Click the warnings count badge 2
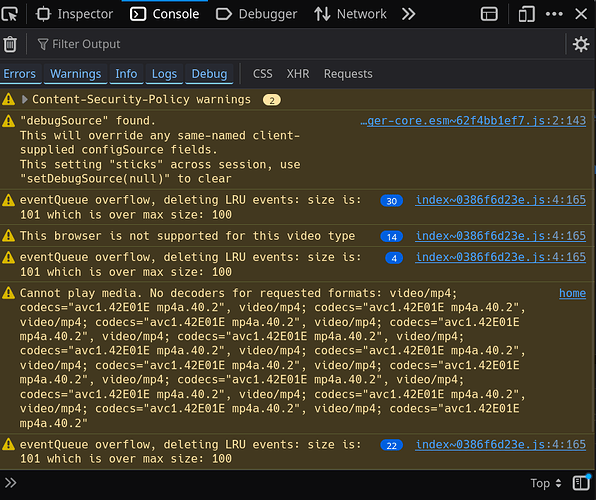Image resolution: width=596 pixels, height=500 pixels. click(x=272, y=100)
